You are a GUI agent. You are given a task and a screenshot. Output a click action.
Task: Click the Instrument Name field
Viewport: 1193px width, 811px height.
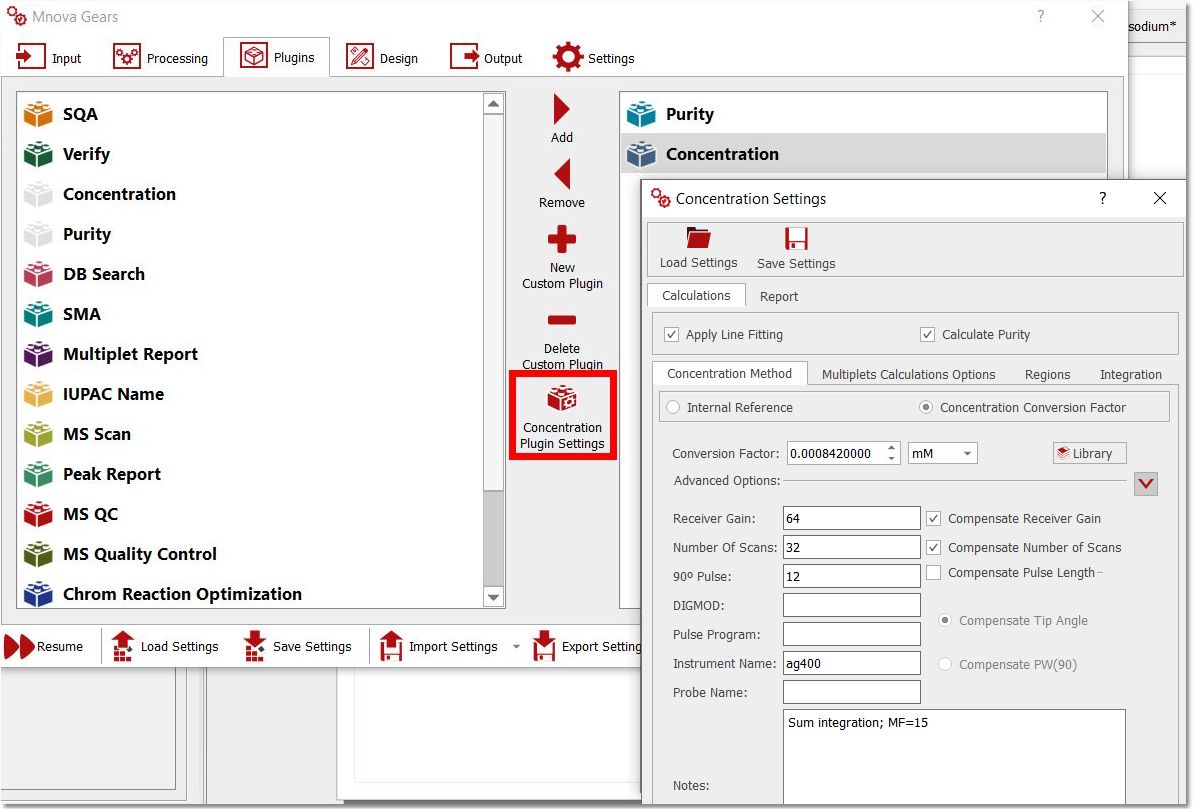[x=851, y=663]
